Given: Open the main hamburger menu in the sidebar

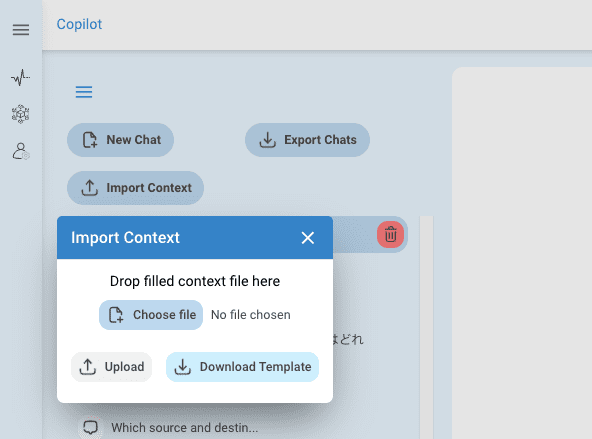Looking at the screenshot, I should pyautogui.click(x=21, y=29).
